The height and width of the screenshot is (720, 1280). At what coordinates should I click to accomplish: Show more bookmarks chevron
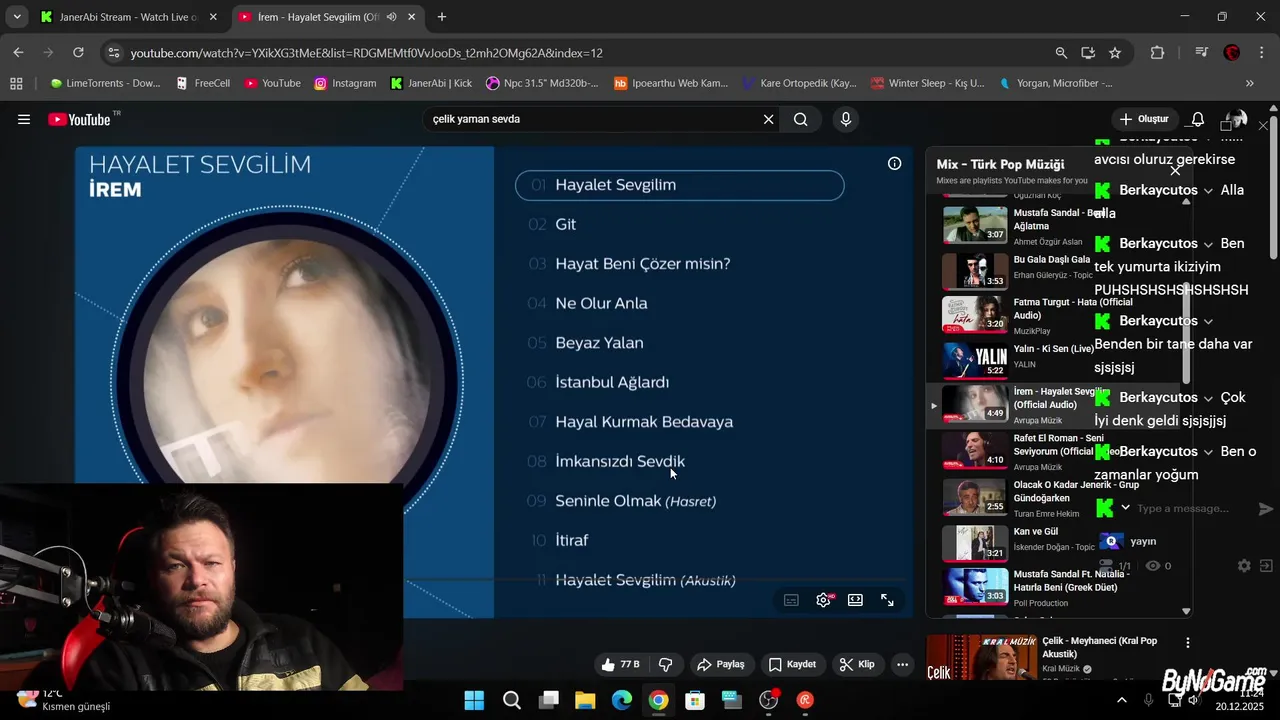coord(1249,83)
